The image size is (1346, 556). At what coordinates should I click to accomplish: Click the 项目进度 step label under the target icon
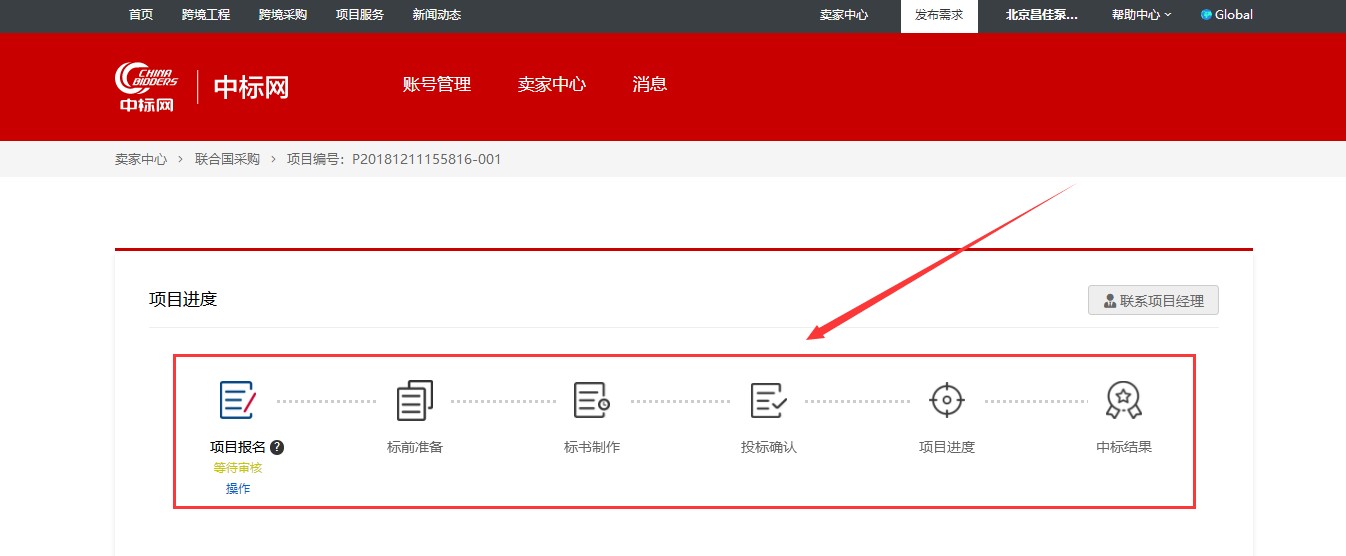(946, 447)
